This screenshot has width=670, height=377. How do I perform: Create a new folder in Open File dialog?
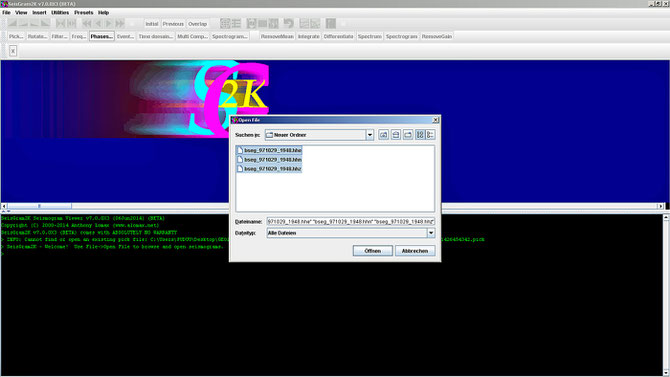click(x=408, y=135)
